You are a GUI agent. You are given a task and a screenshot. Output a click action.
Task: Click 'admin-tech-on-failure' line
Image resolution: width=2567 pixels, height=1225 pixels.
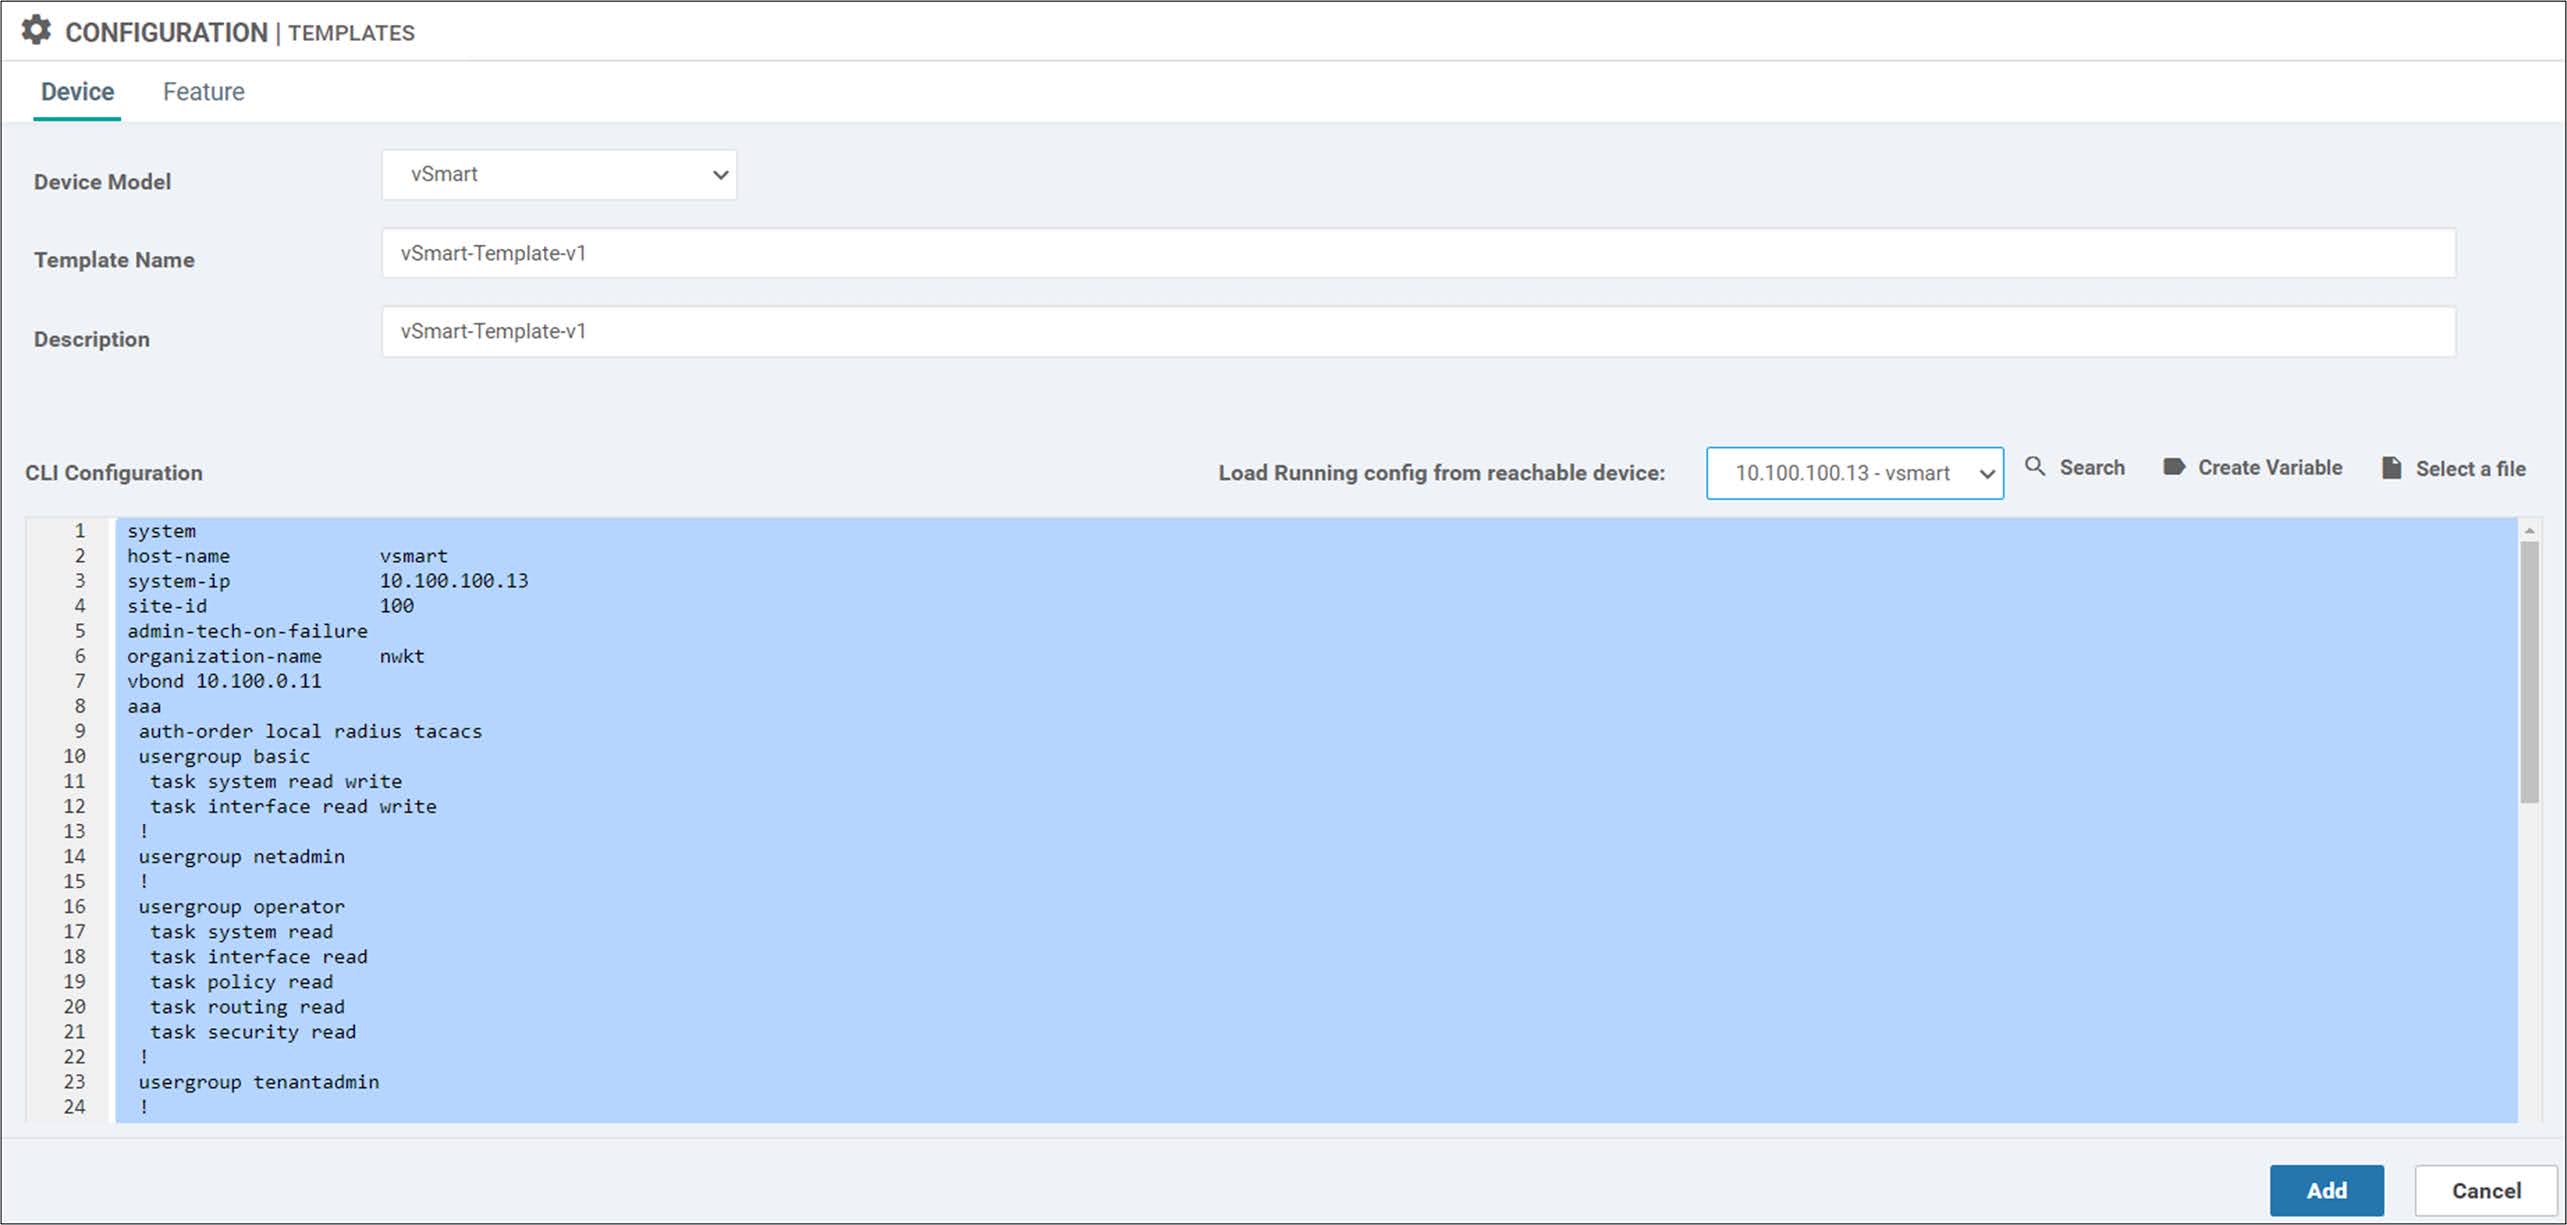[247, 630]
